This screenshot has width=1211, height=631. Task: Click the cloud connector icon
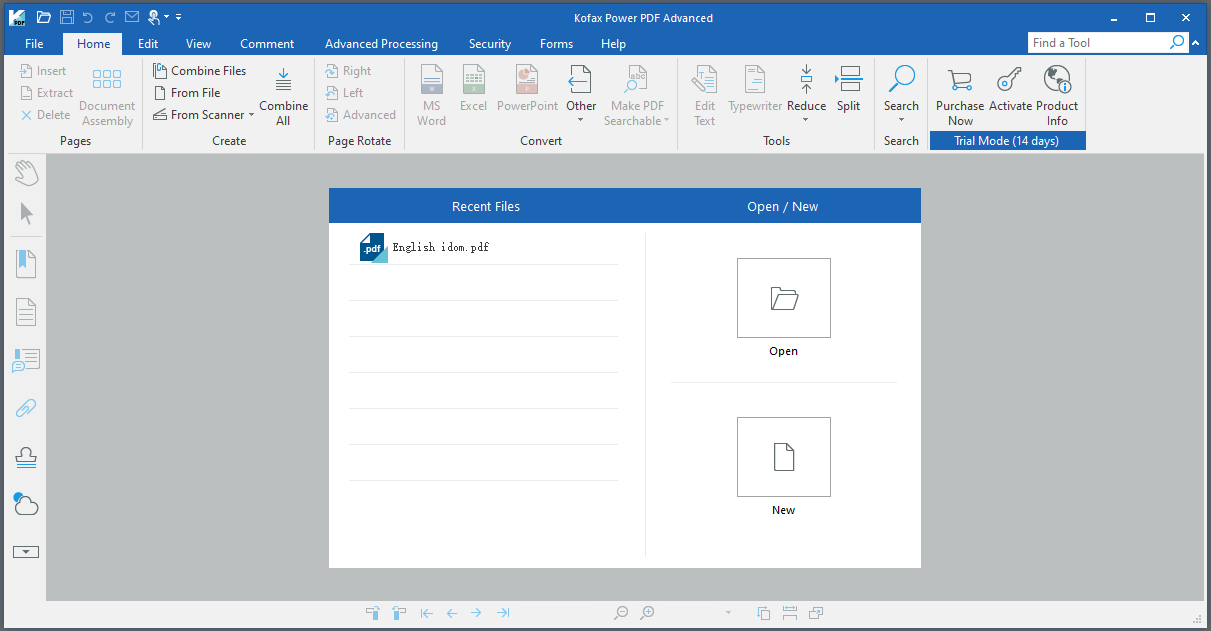[x=26, y=504]
